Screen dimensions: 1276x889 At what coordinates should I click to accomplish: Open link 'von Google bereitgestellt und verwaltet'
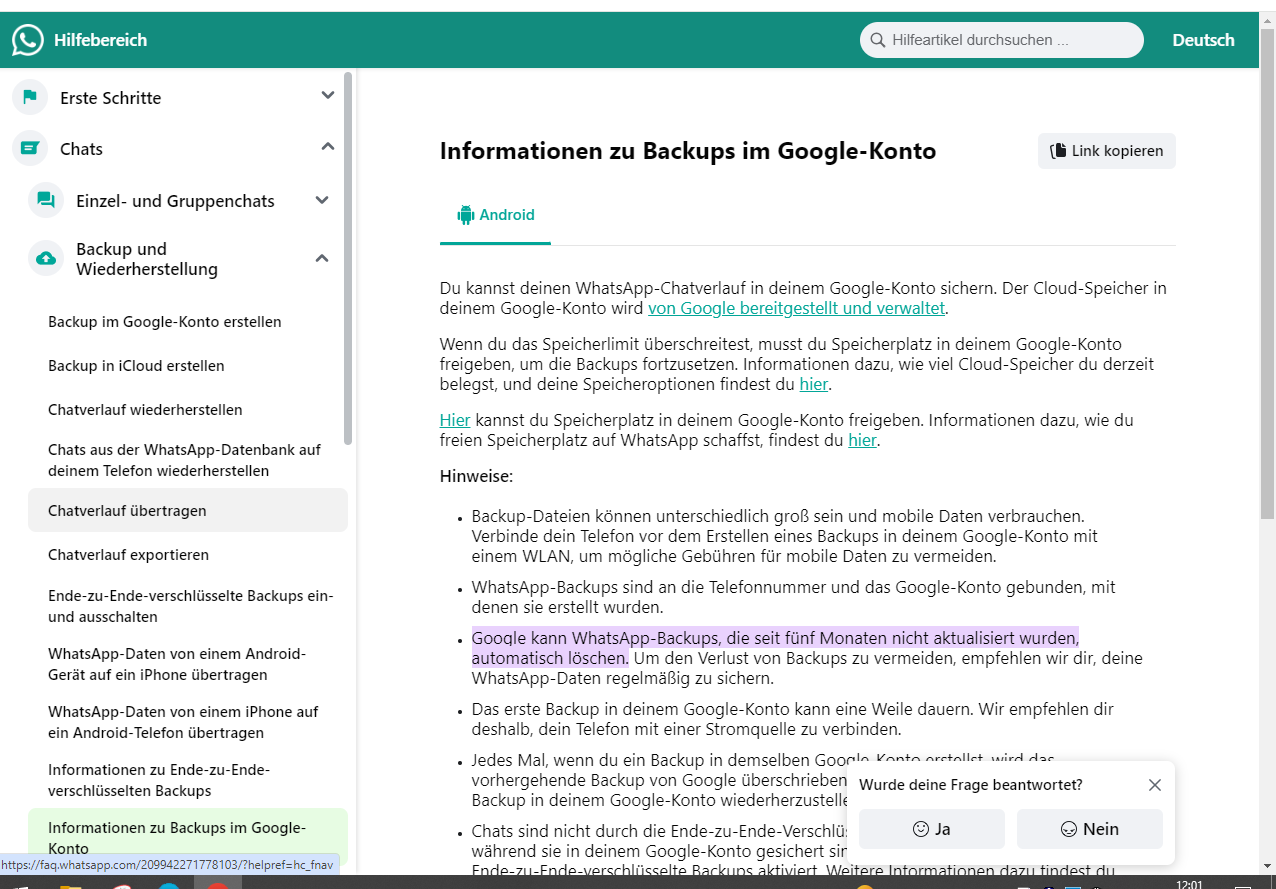click(796, 308)
